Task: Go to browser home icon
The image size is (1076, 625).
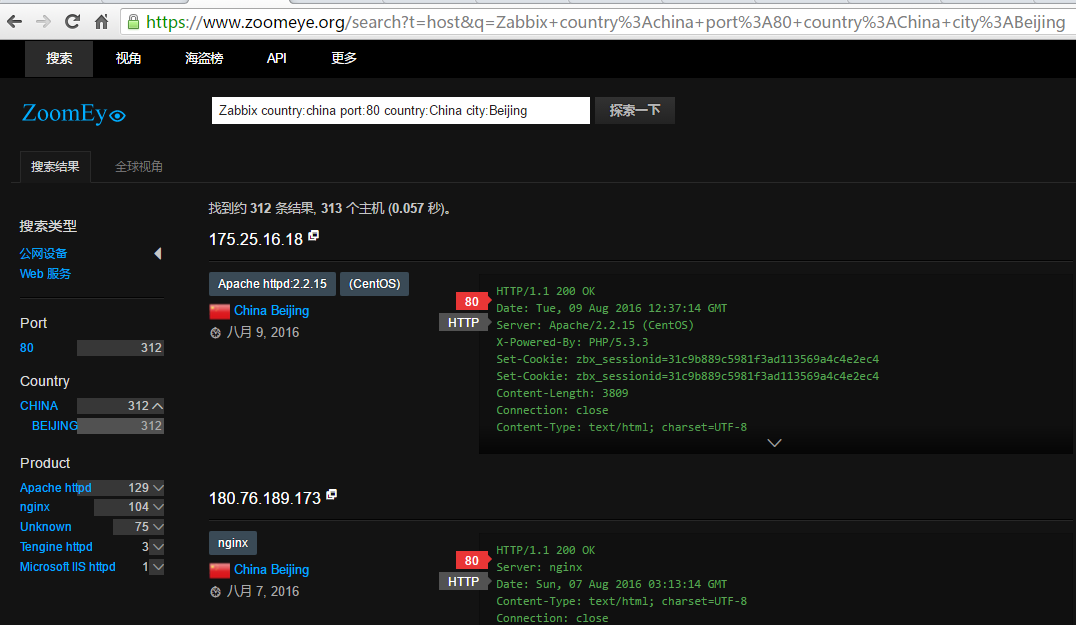Action: click(x=101, y=21)
